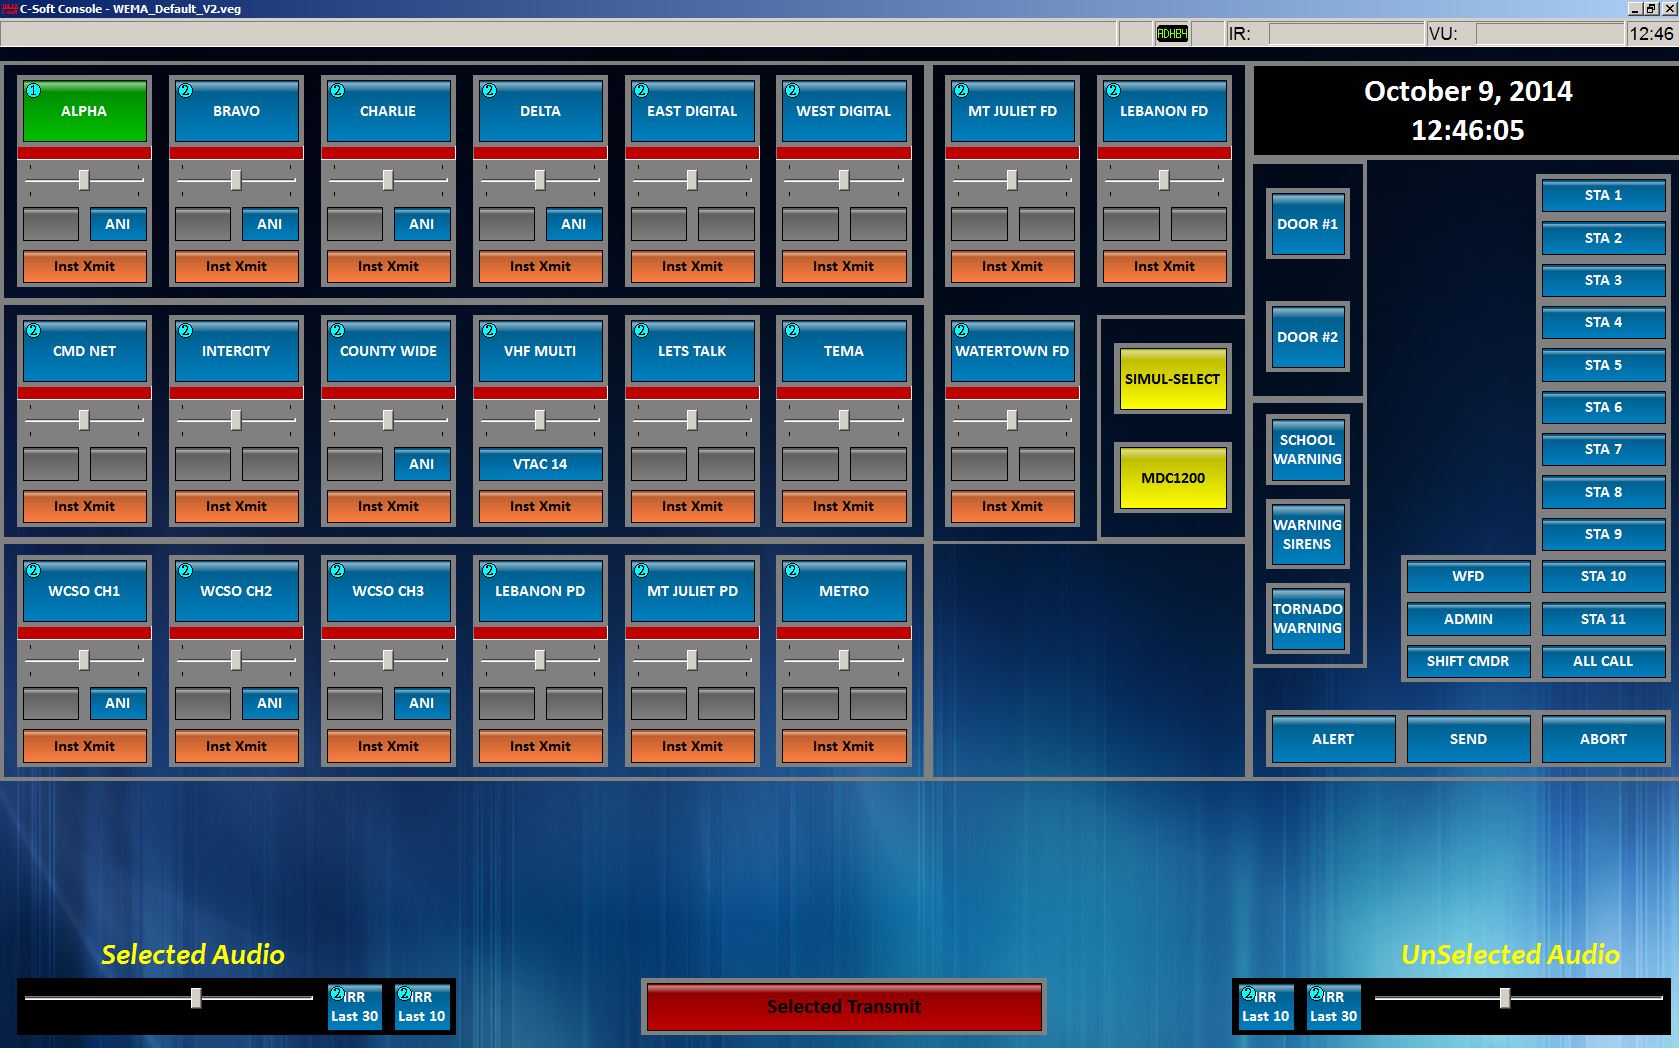Toggle the SIMUL-SELECT yellow button
The image size is (1679, 1048).
click(x=1172, y=379)
